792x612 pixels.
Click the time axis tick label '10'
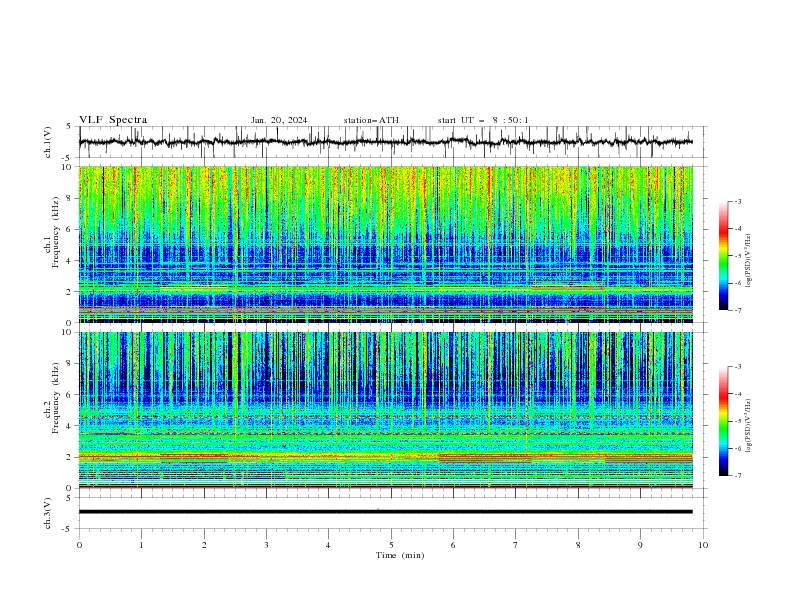click(703, 545)
